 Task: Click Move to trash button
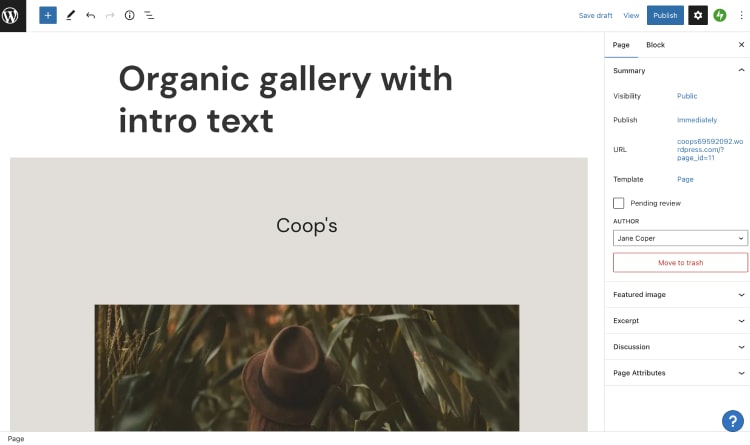click(x=680, y=263)
